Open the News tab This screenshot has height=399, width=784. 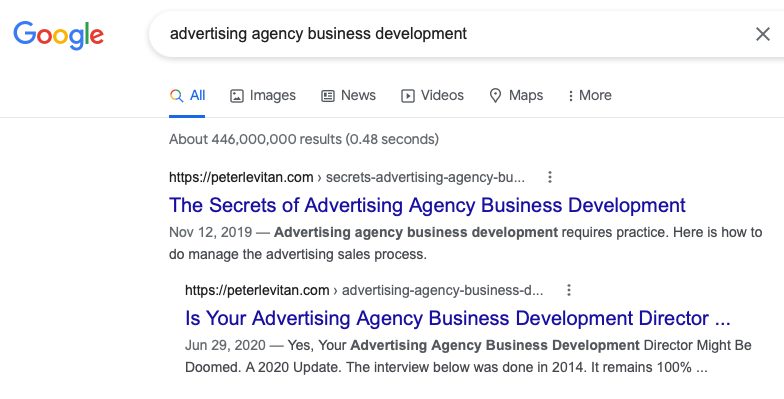[x=348, y=96]
